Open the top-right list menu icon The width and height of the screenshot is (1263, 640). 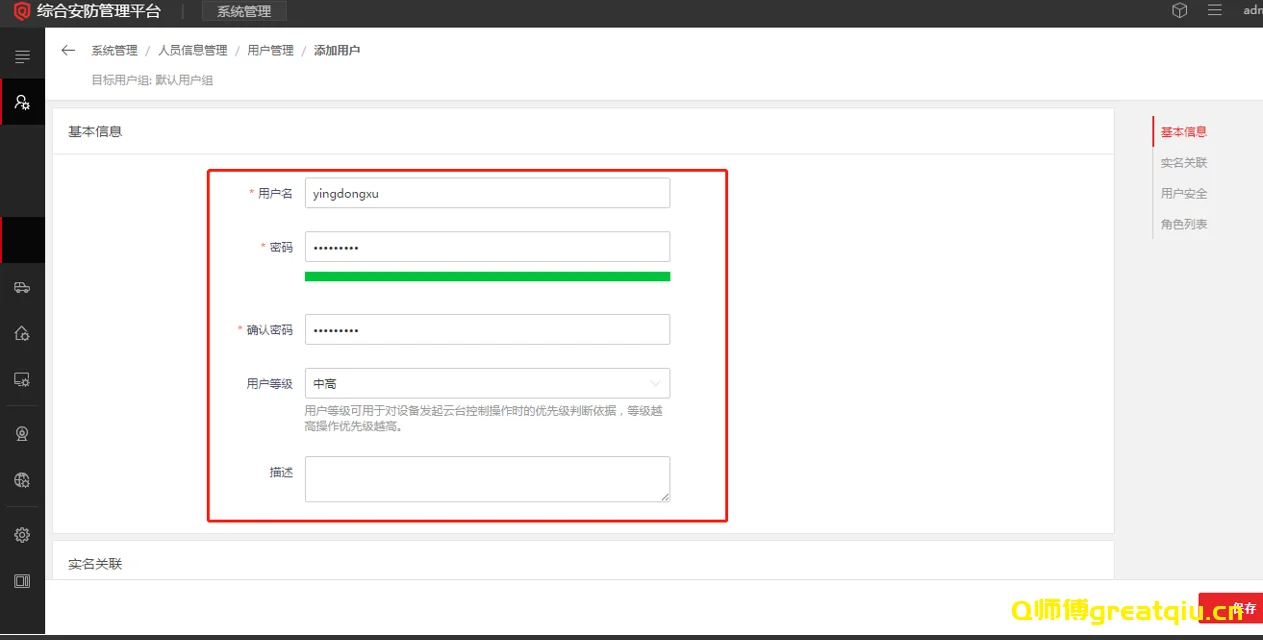click(1215, 11)
